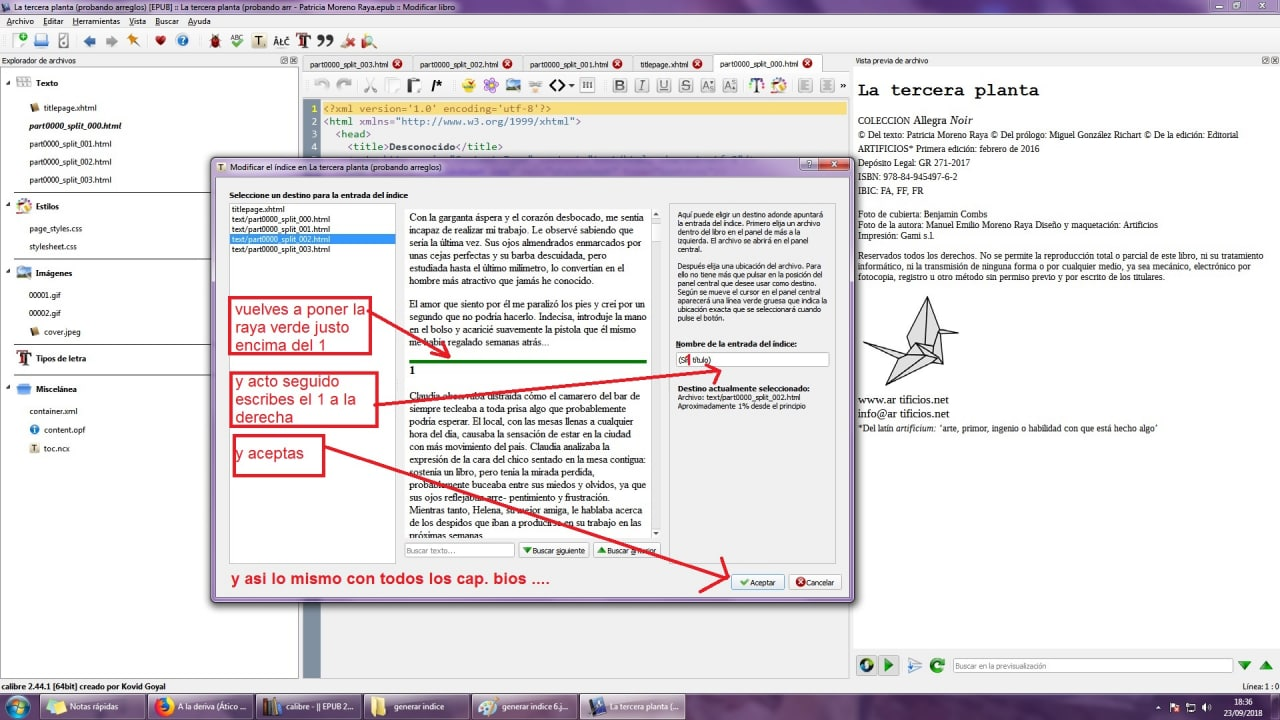Select 00001.gif in file explorer
1280x720 pixels.
(45, 295)
